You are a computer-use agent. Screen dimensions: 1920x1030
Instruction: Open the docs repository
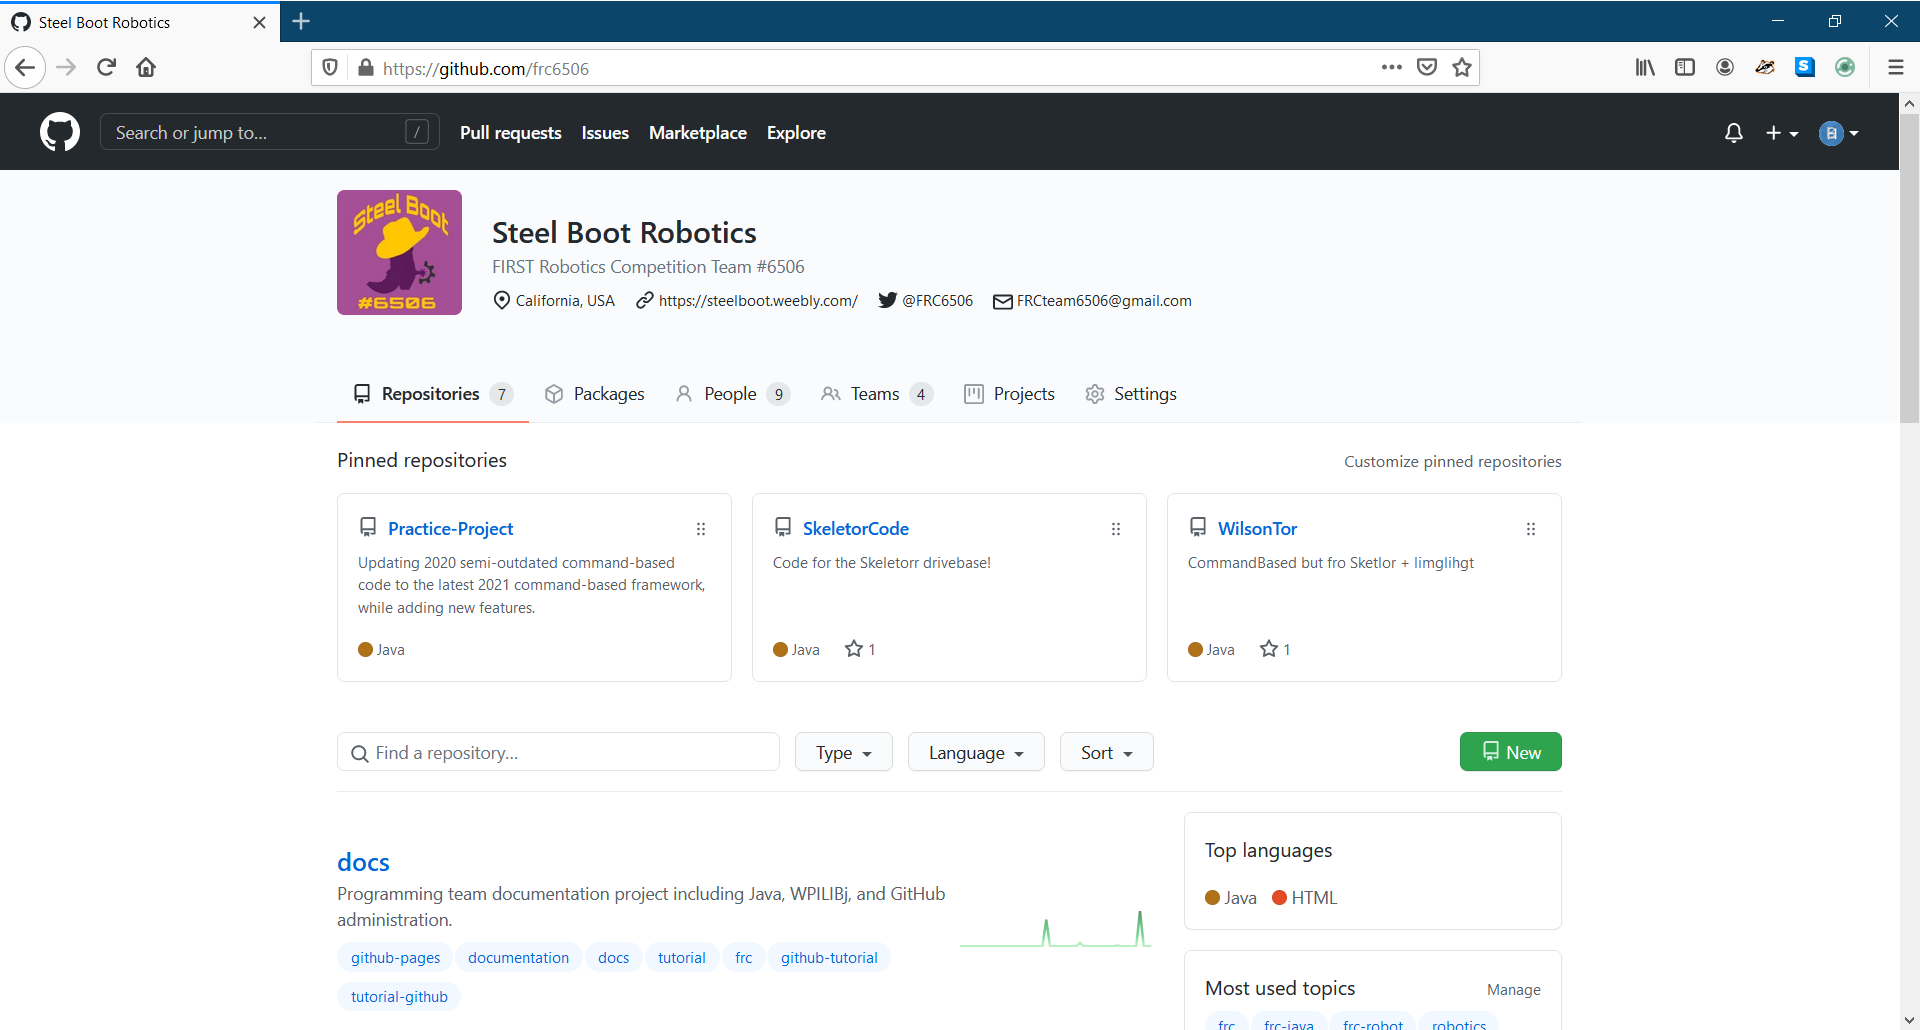click(363, 862)
